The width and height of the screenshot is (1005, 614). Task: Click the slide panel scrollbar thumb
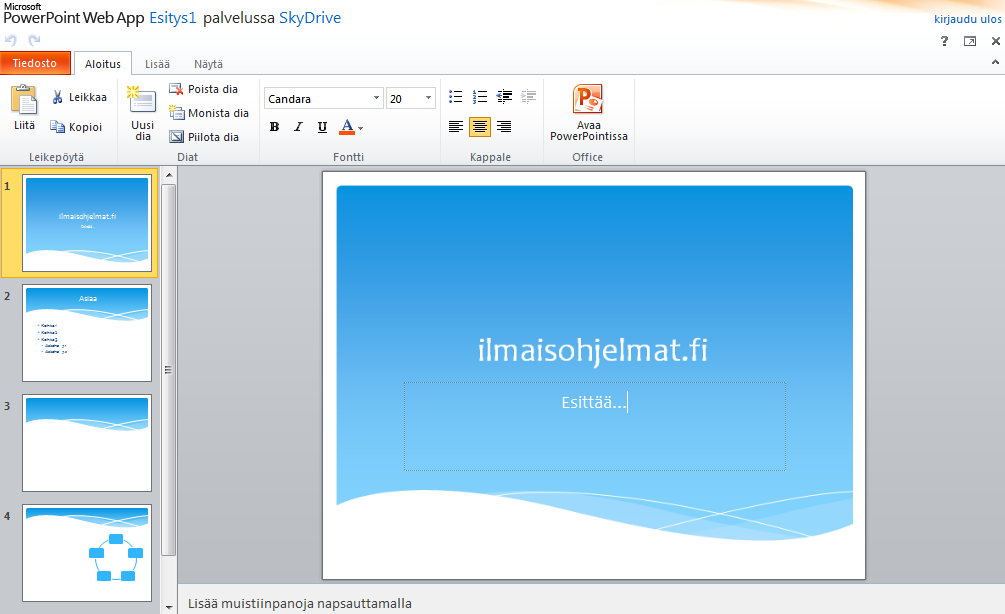coord(169,370)
